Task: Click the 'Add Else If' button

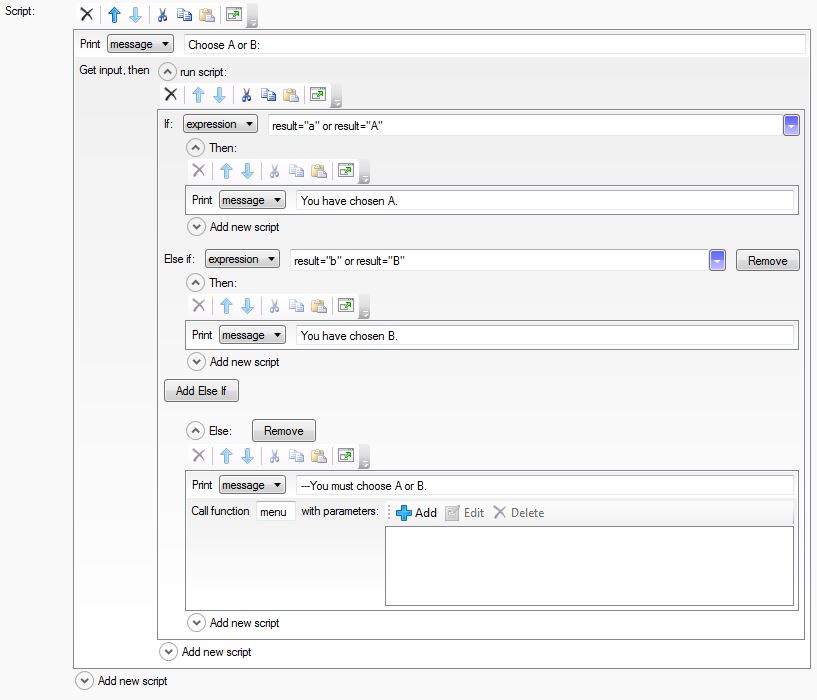Action: (x=201, y=391)
